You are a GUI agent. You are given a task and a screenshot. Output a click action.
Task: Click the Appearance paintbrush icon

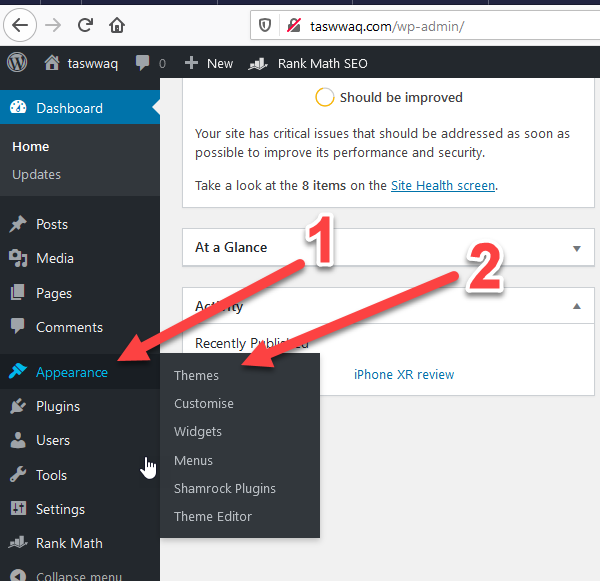click(18, 371)
